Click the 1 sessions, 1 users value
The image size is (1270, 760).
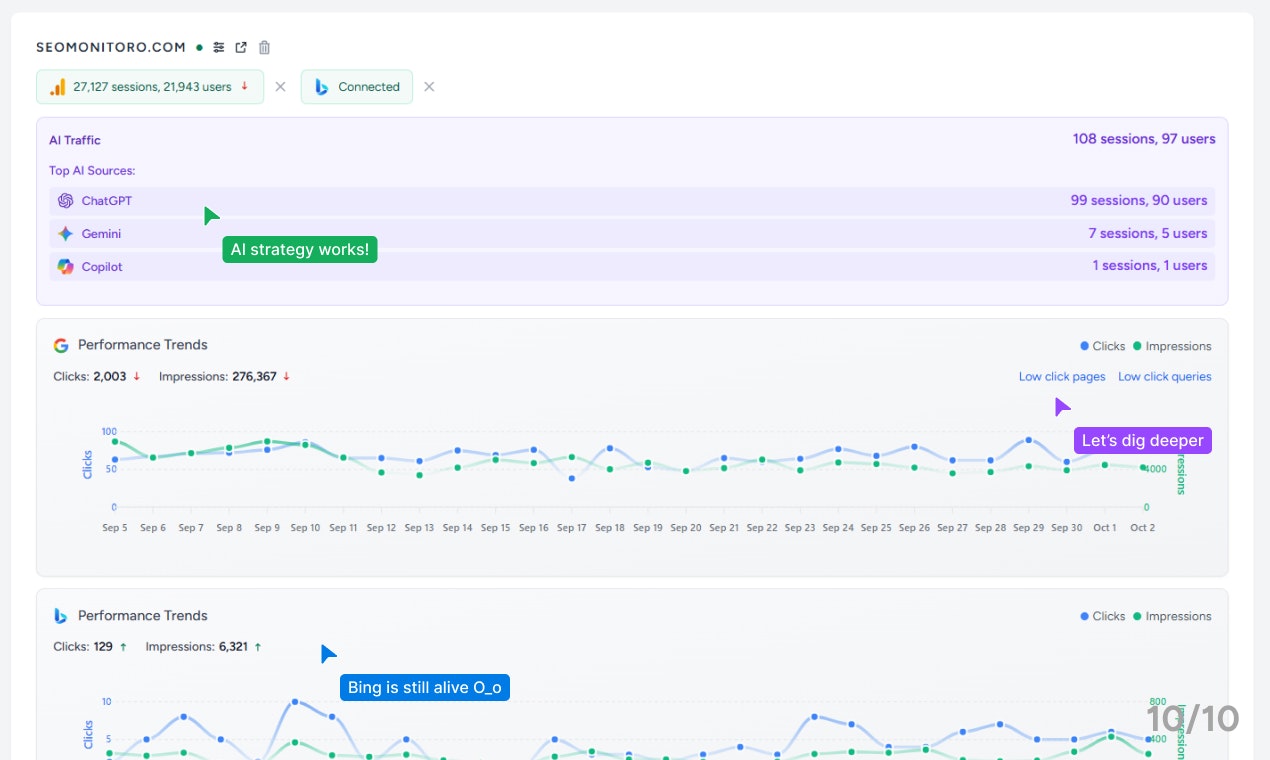tap(1150, 265)
